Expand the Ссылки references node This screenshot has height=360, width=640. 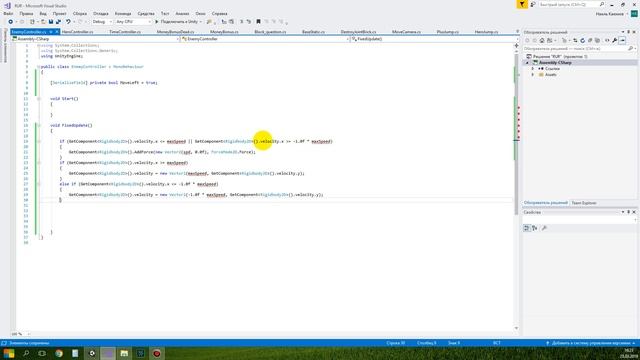[533, 69]
